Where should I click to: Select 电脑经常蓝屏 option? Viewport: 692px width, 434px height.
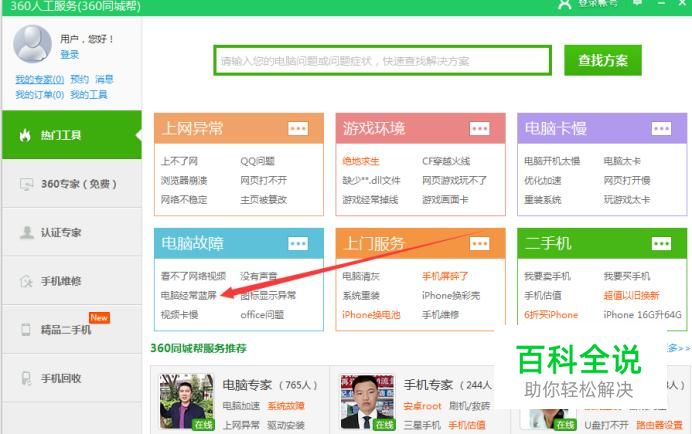click(188, 295)
